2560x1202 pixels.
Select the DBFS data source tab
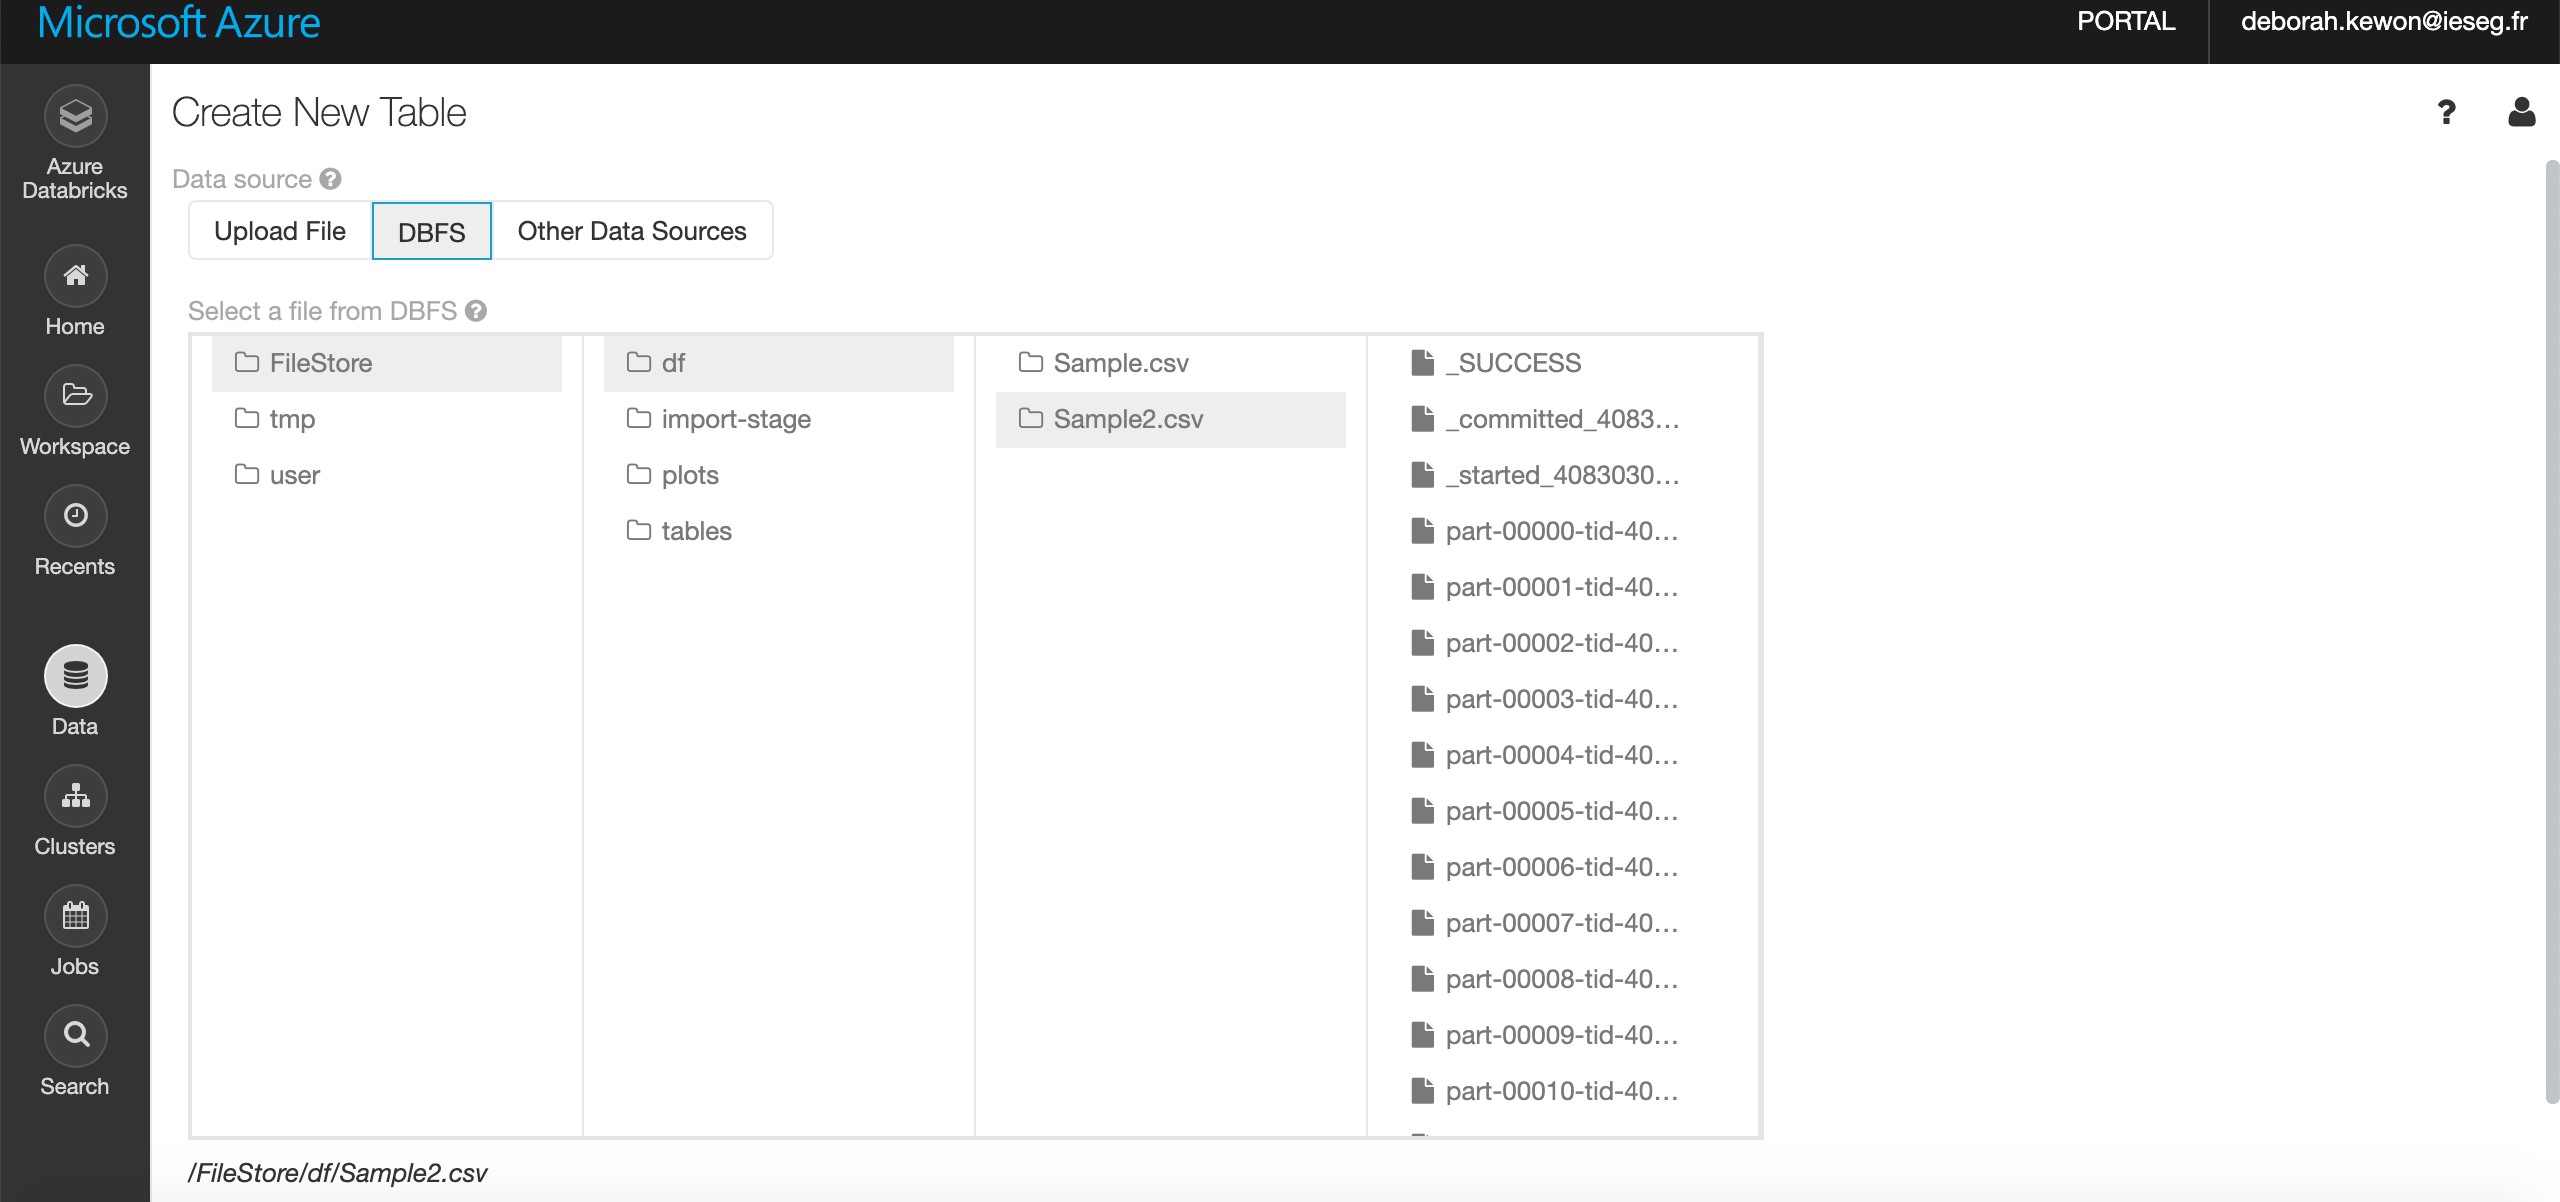(431, 230)
